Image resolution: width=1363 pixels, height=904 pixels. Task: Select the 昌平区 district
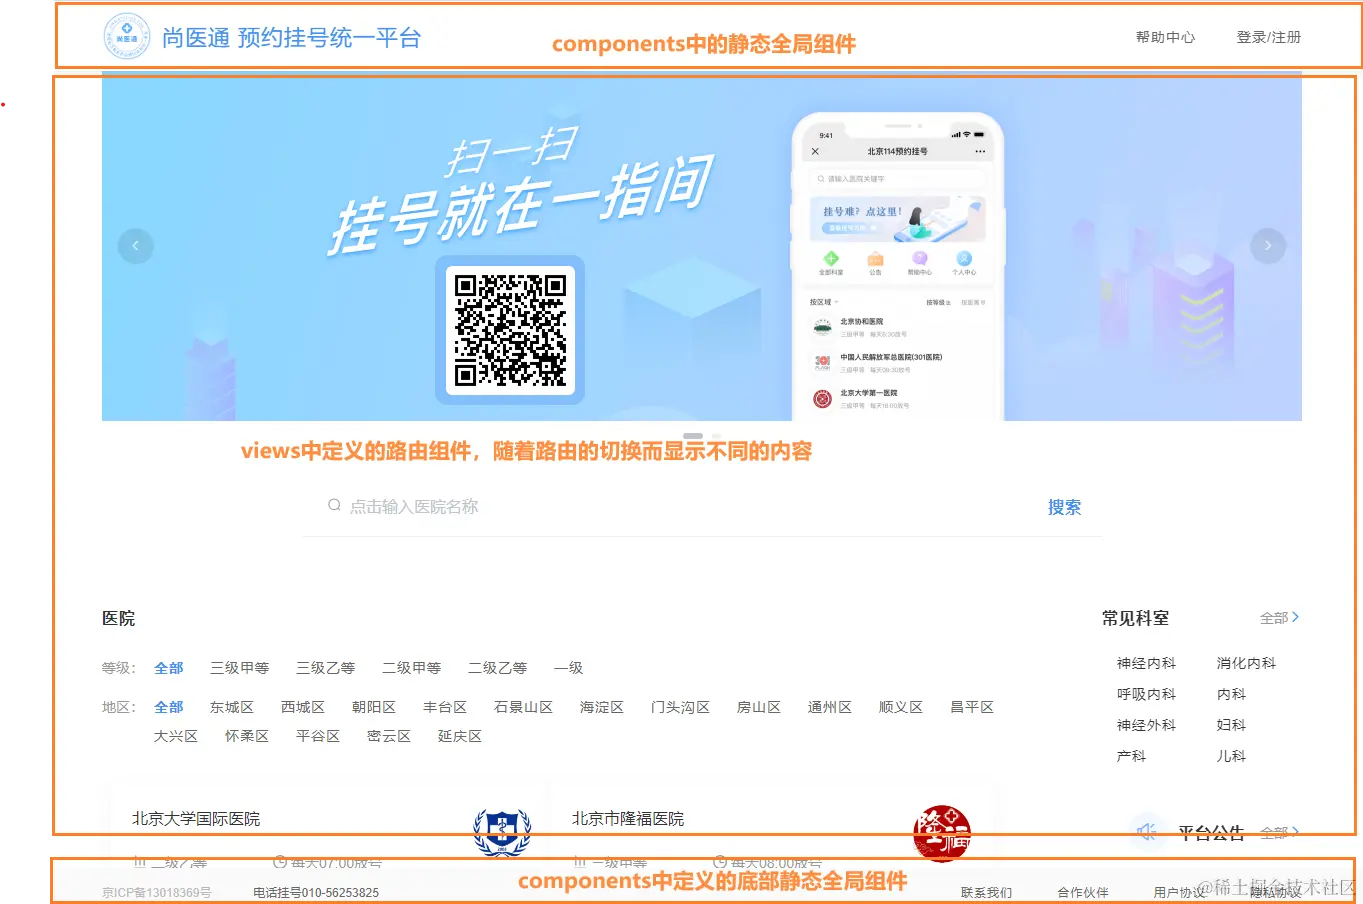(x=972, y=707)
